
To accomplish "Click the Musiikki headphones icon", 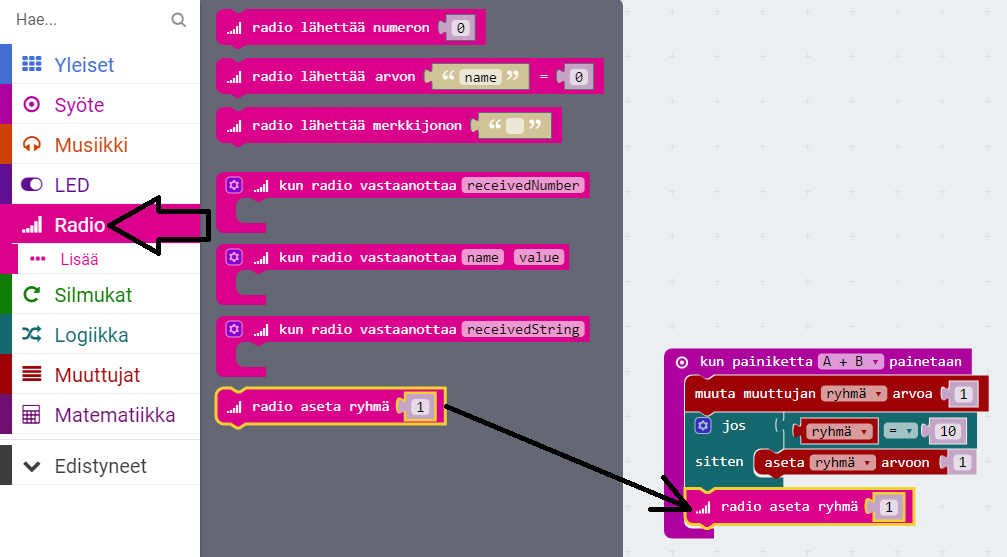I will [32, 145].
